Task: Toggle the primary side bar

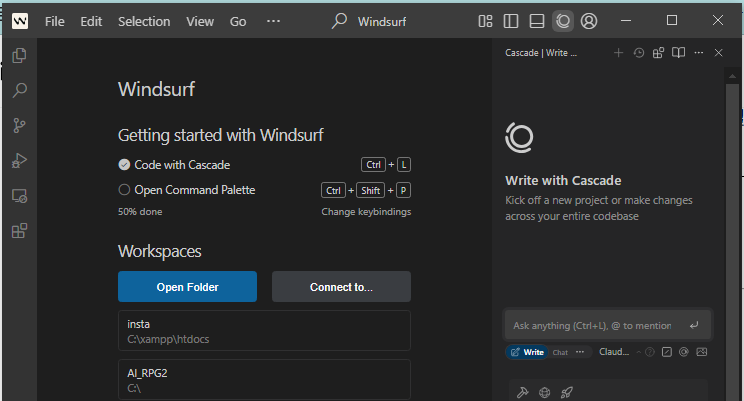Action: (x=511, y=21)
